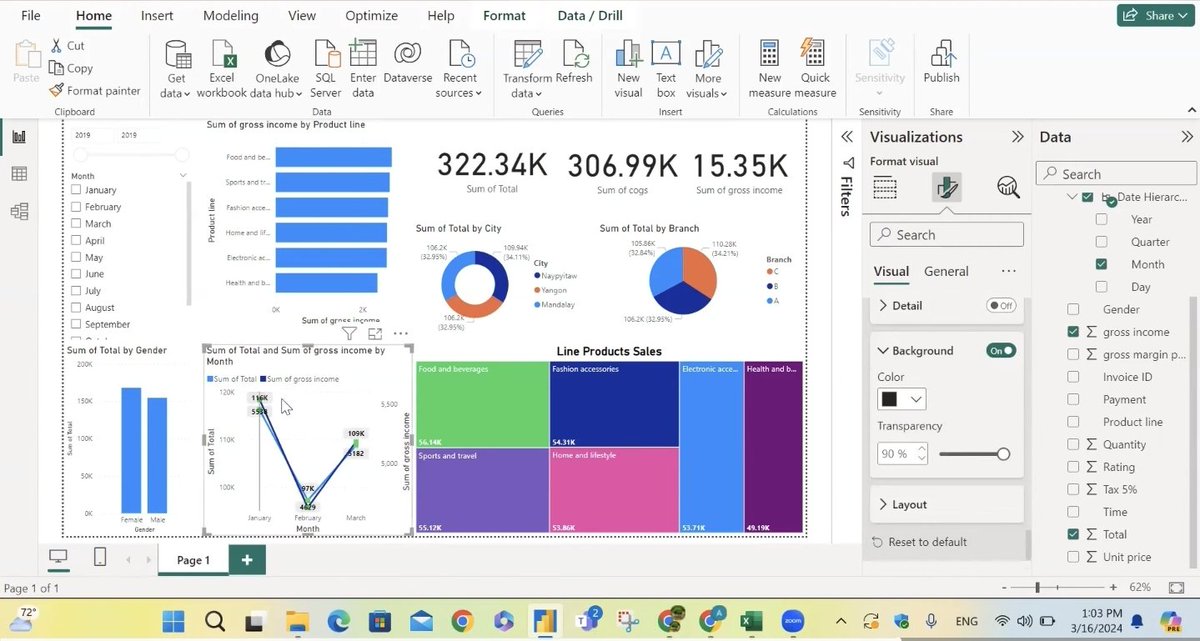1200x641 pixels.
Task: Click Transform data icon
Action: [x=527, y=56]
